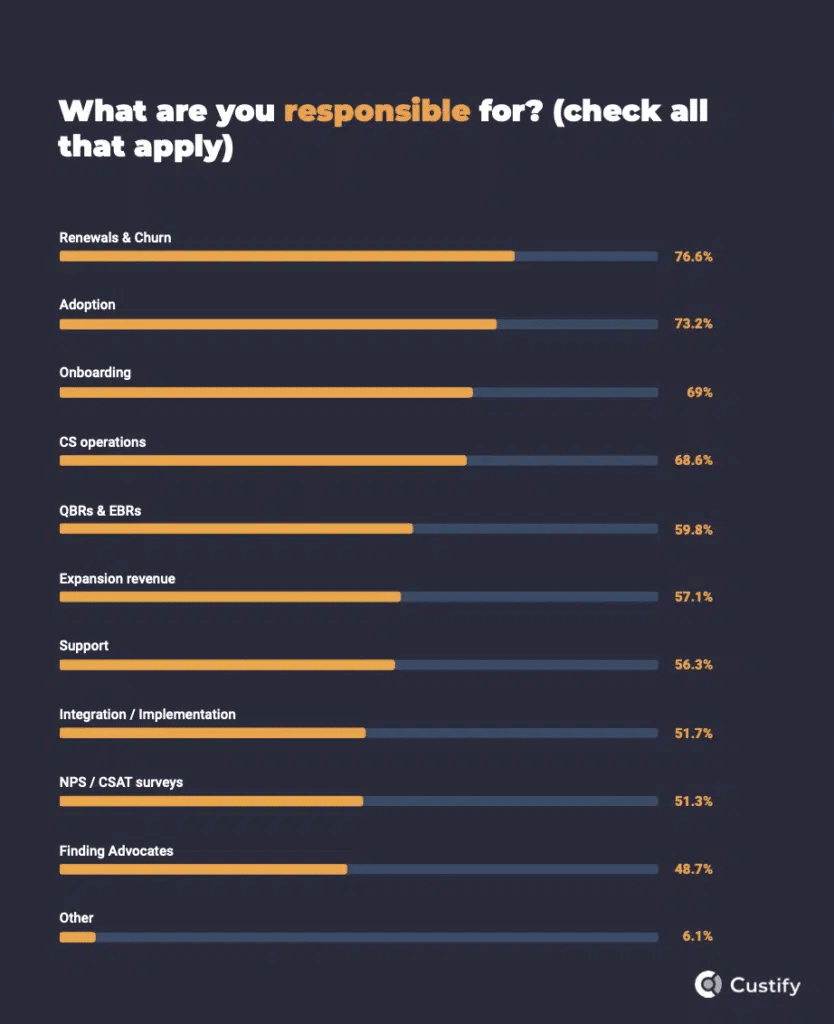The width and height of the screenshot is (834, 1024).
Task: Click the Renewals & Churn label
Action: tap(115, 238)
